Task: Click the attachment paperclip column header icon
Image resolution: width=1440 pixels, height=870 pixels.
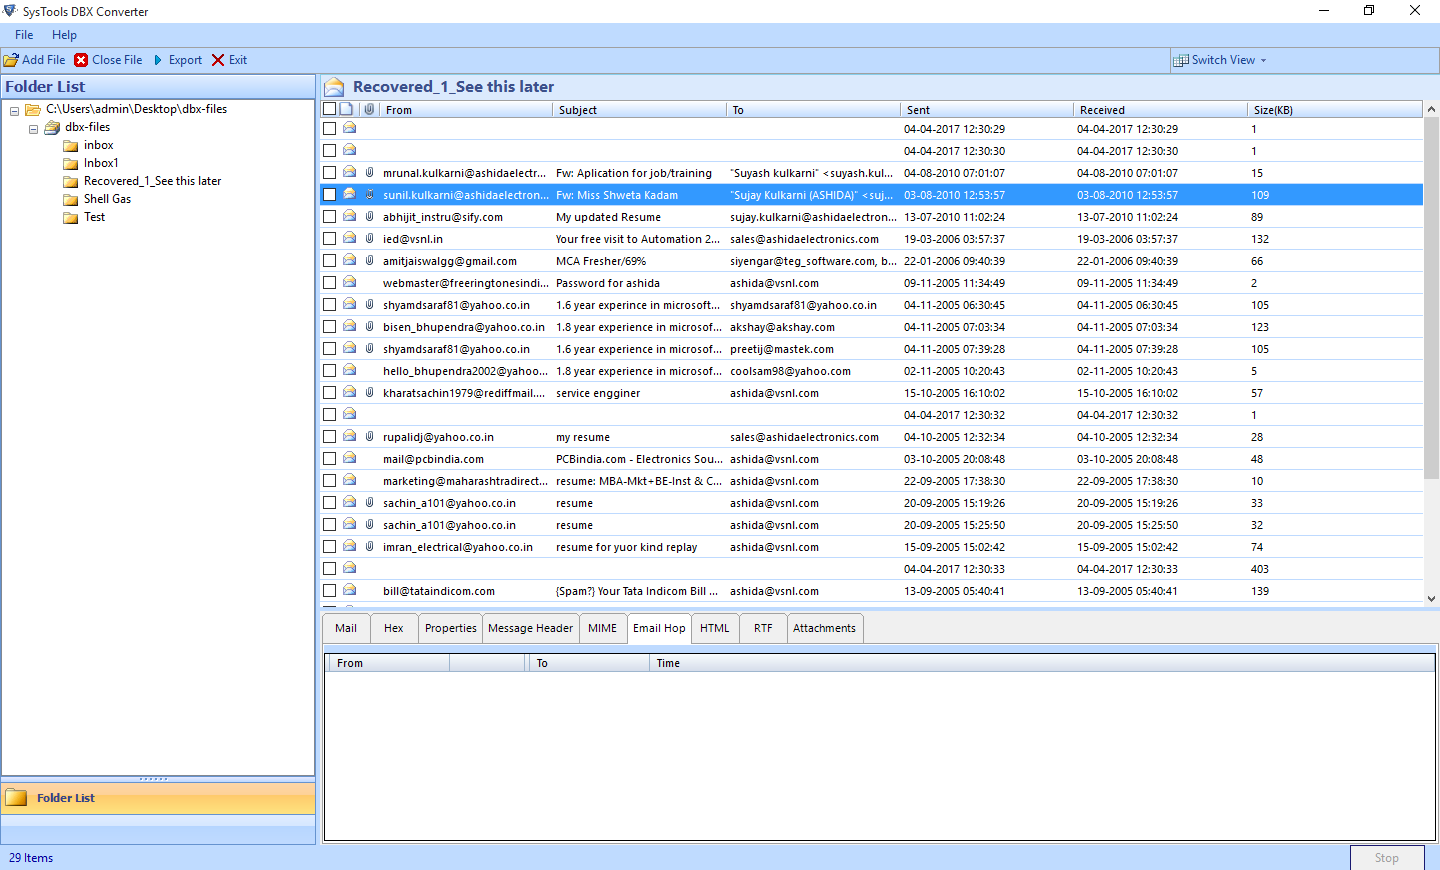Action: (x=369, y=109)
